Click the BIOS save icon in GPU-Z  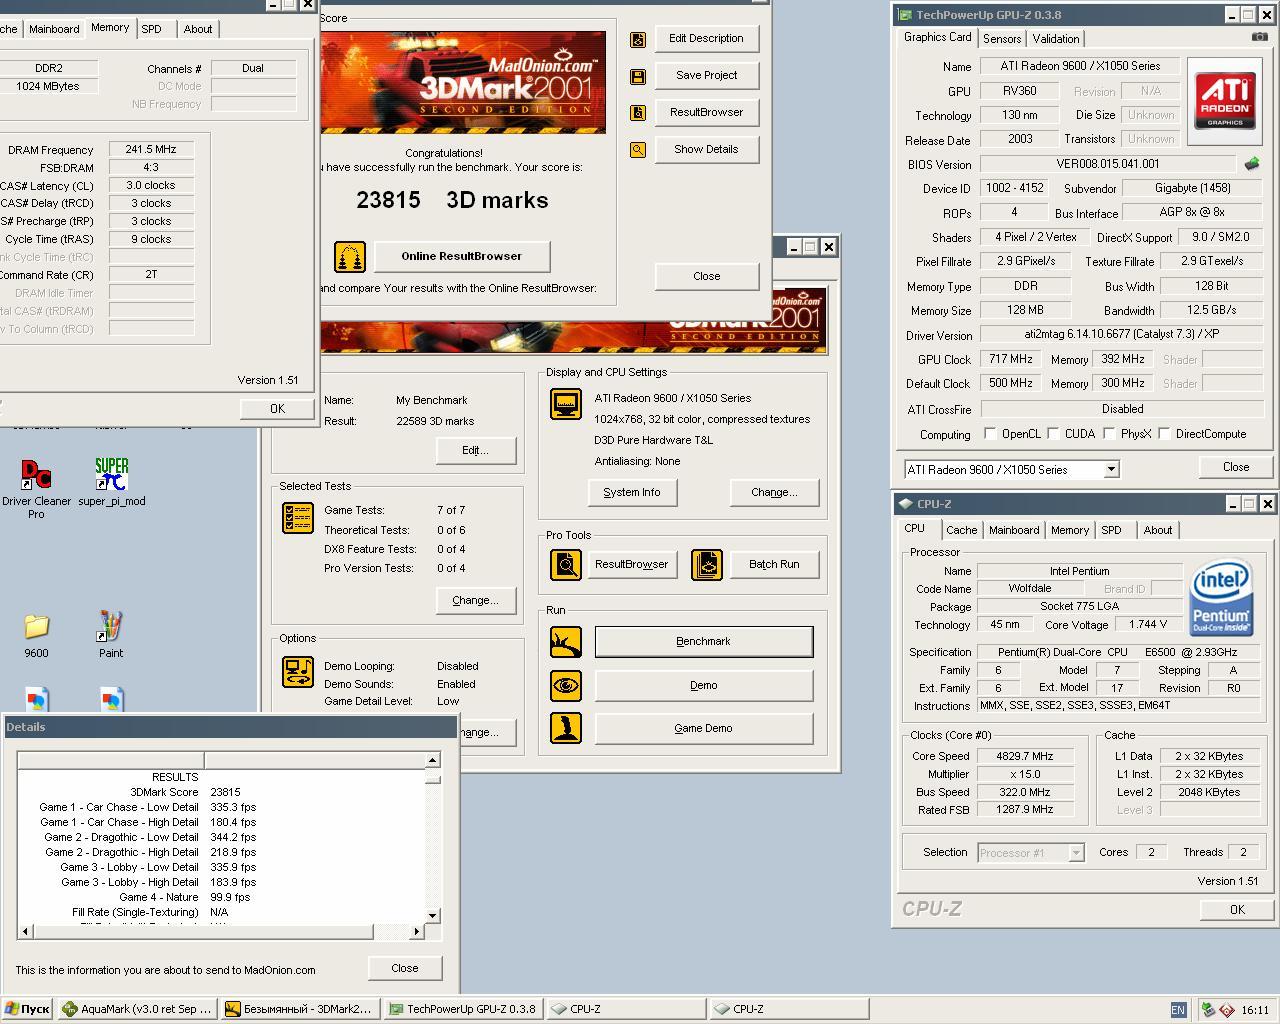pyautogui.click(x=1251, y=163)
